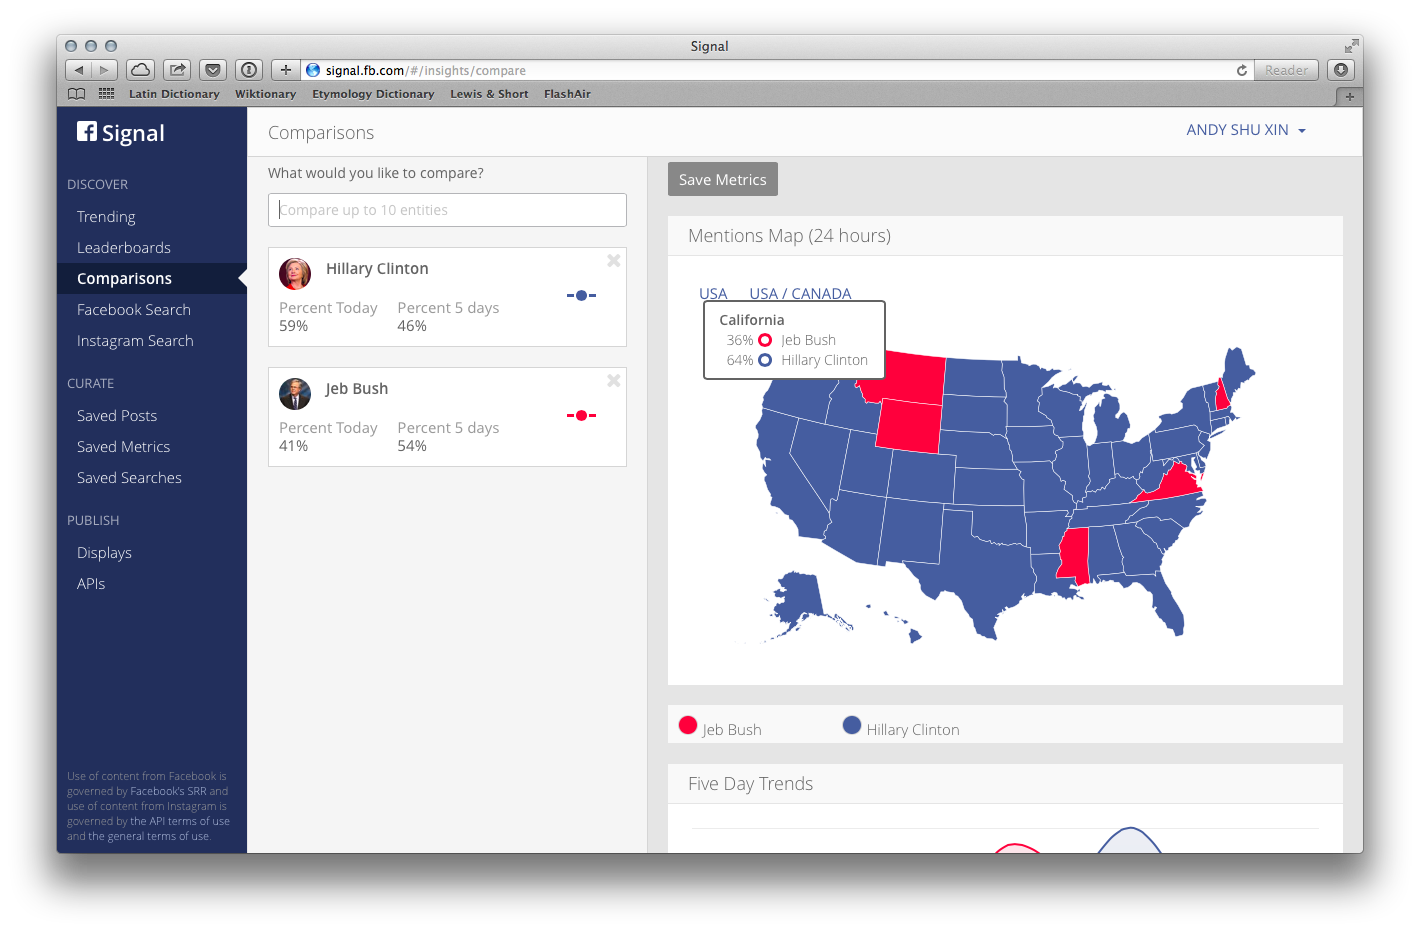Click the Share toolbar icon
The height and width of the screenshot is (932, 1420).
177,70
